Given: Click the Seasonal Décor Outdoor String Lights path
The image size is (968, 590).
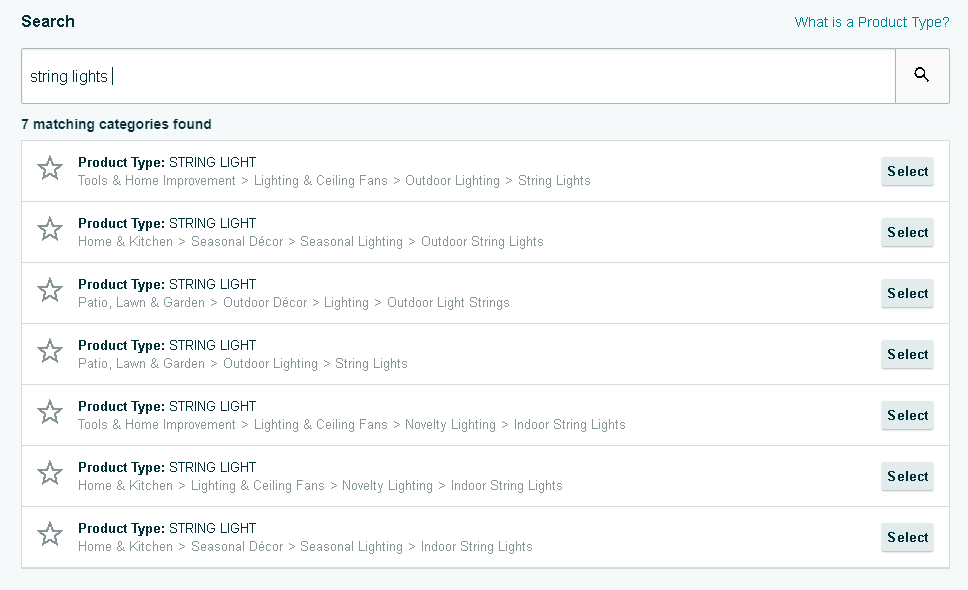Looking at the screenshot, I should [311, 242].
